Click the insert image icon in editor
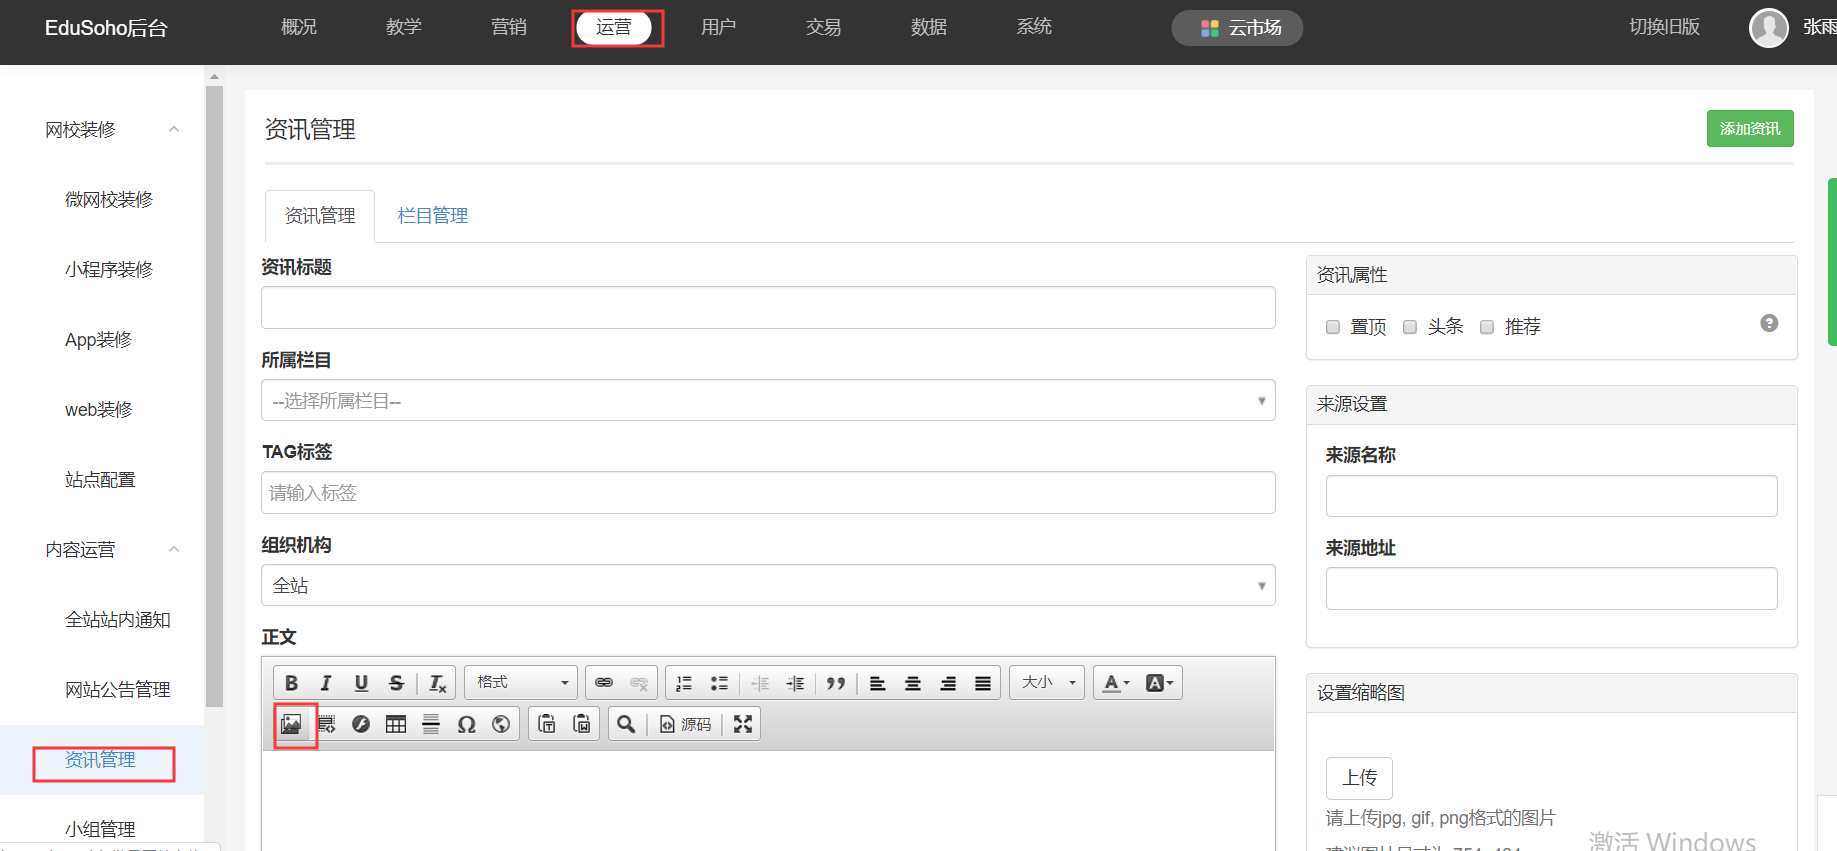1837x851 pixels. pos(291,724)
